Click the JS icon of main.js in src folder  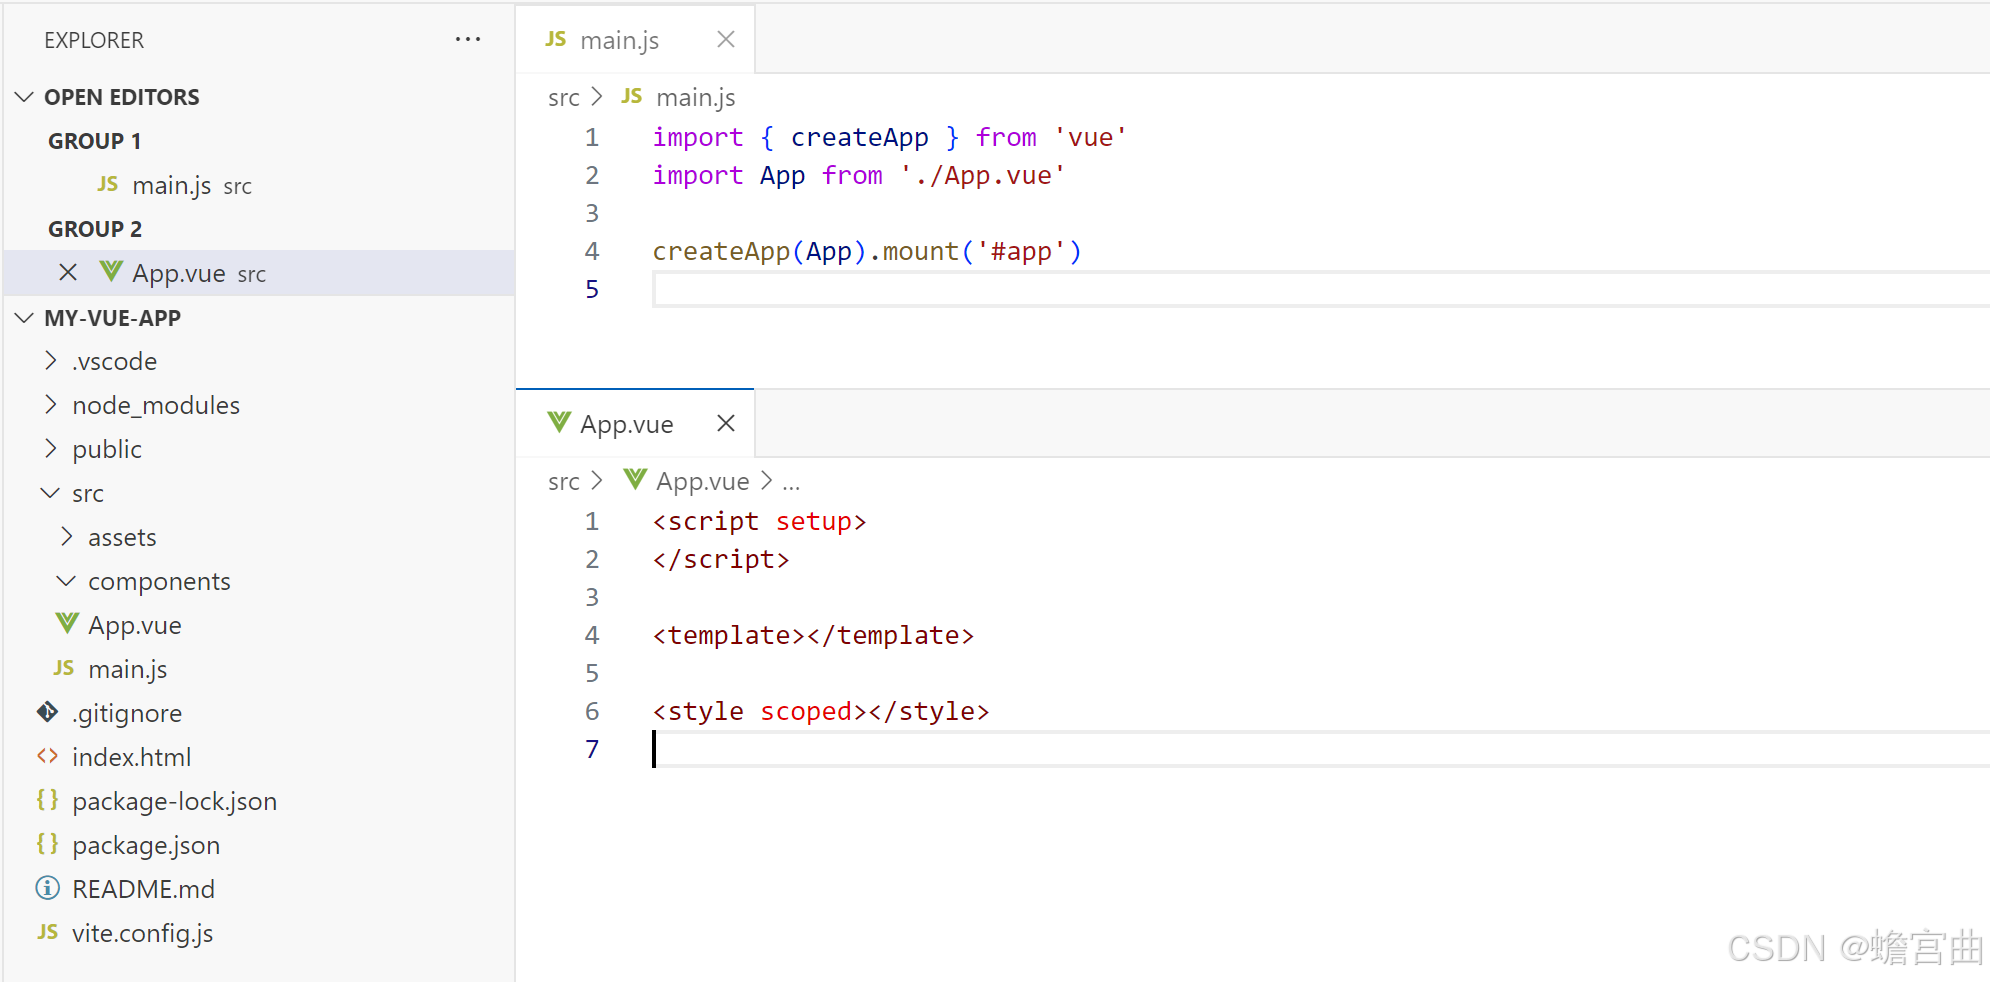[x=64, y=668]
